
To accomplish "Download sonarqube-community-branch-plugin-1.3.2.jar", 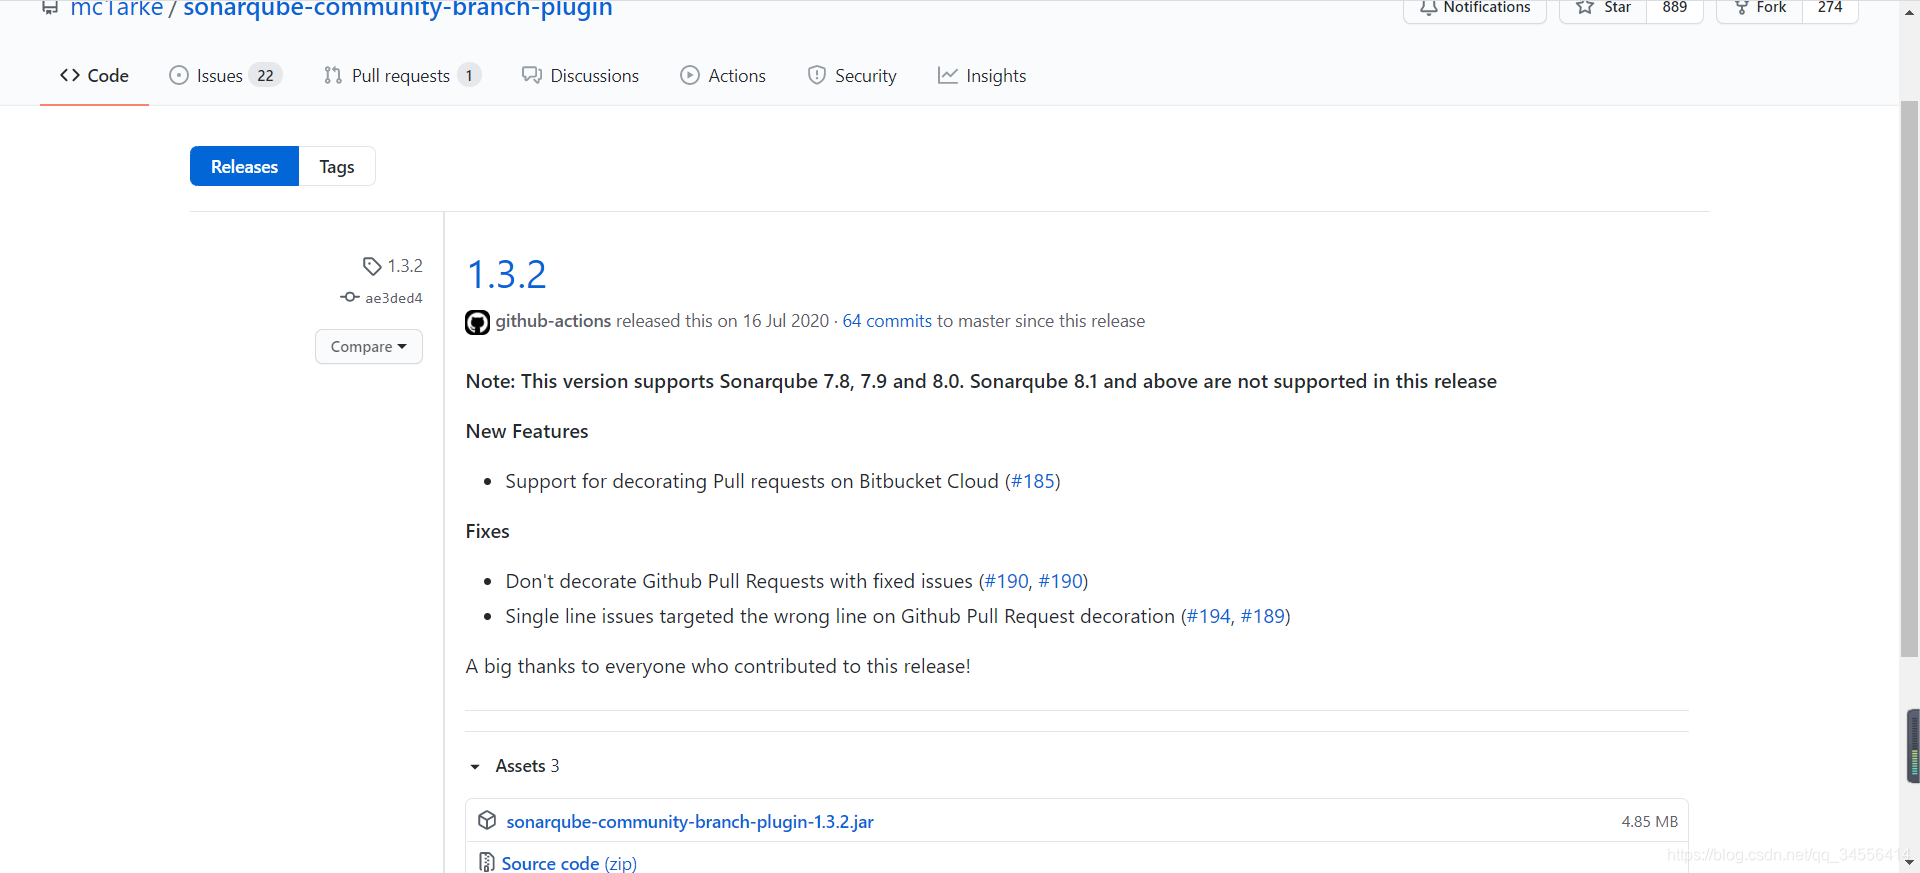I will pos(690,822).
